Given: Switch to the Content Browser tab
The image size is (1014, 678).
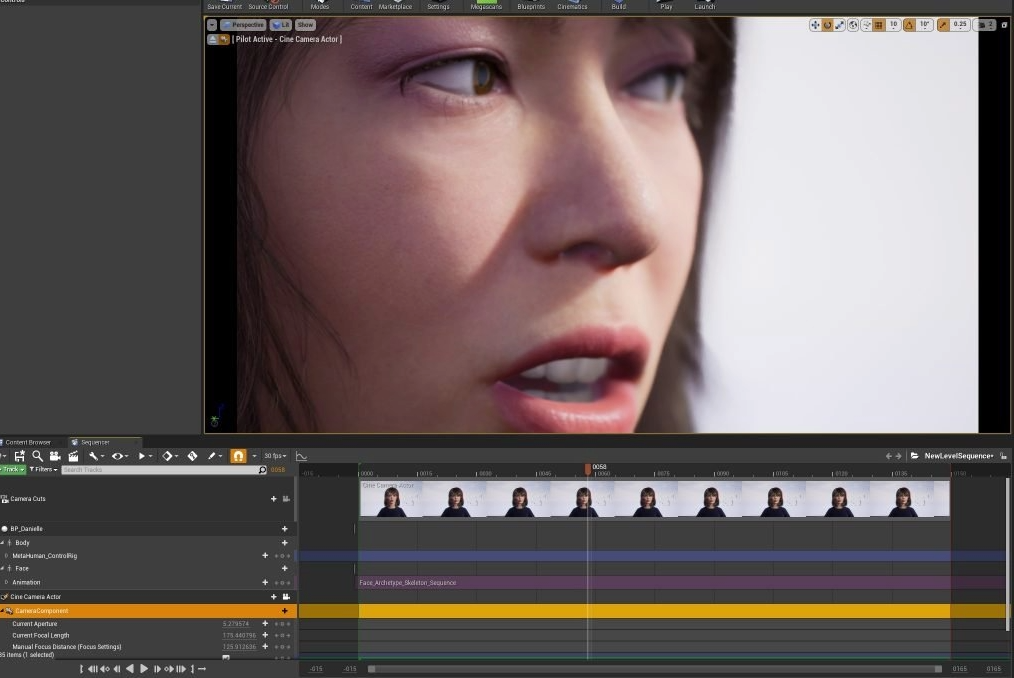Looking at the screenshot, I should 27,441.
